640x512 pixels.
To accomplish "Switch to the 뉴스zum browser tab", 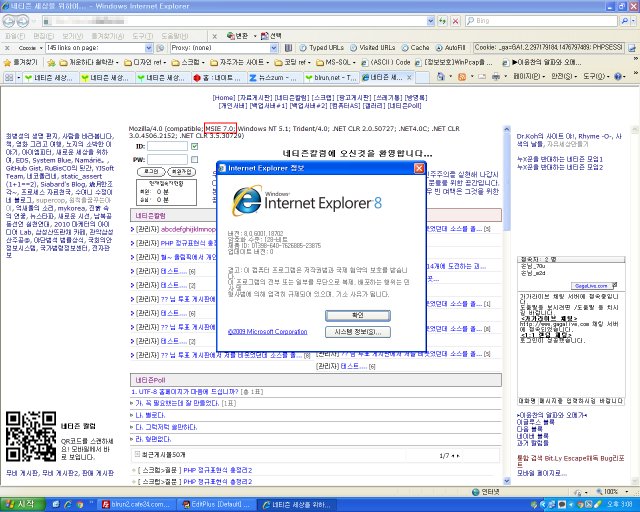I will click(275, 77).
